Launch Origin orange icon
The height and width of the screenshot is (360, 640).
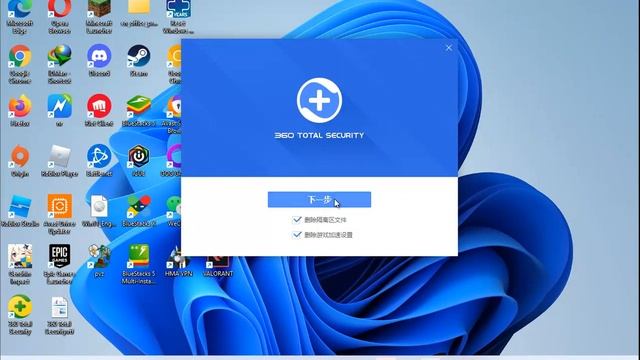coord(20,160)
